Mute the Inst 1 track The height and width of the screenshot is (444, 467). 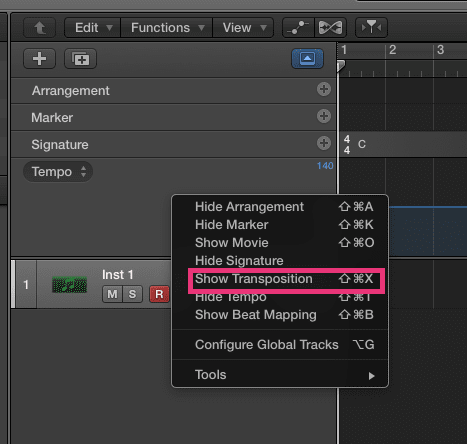[x=112, y=294]
